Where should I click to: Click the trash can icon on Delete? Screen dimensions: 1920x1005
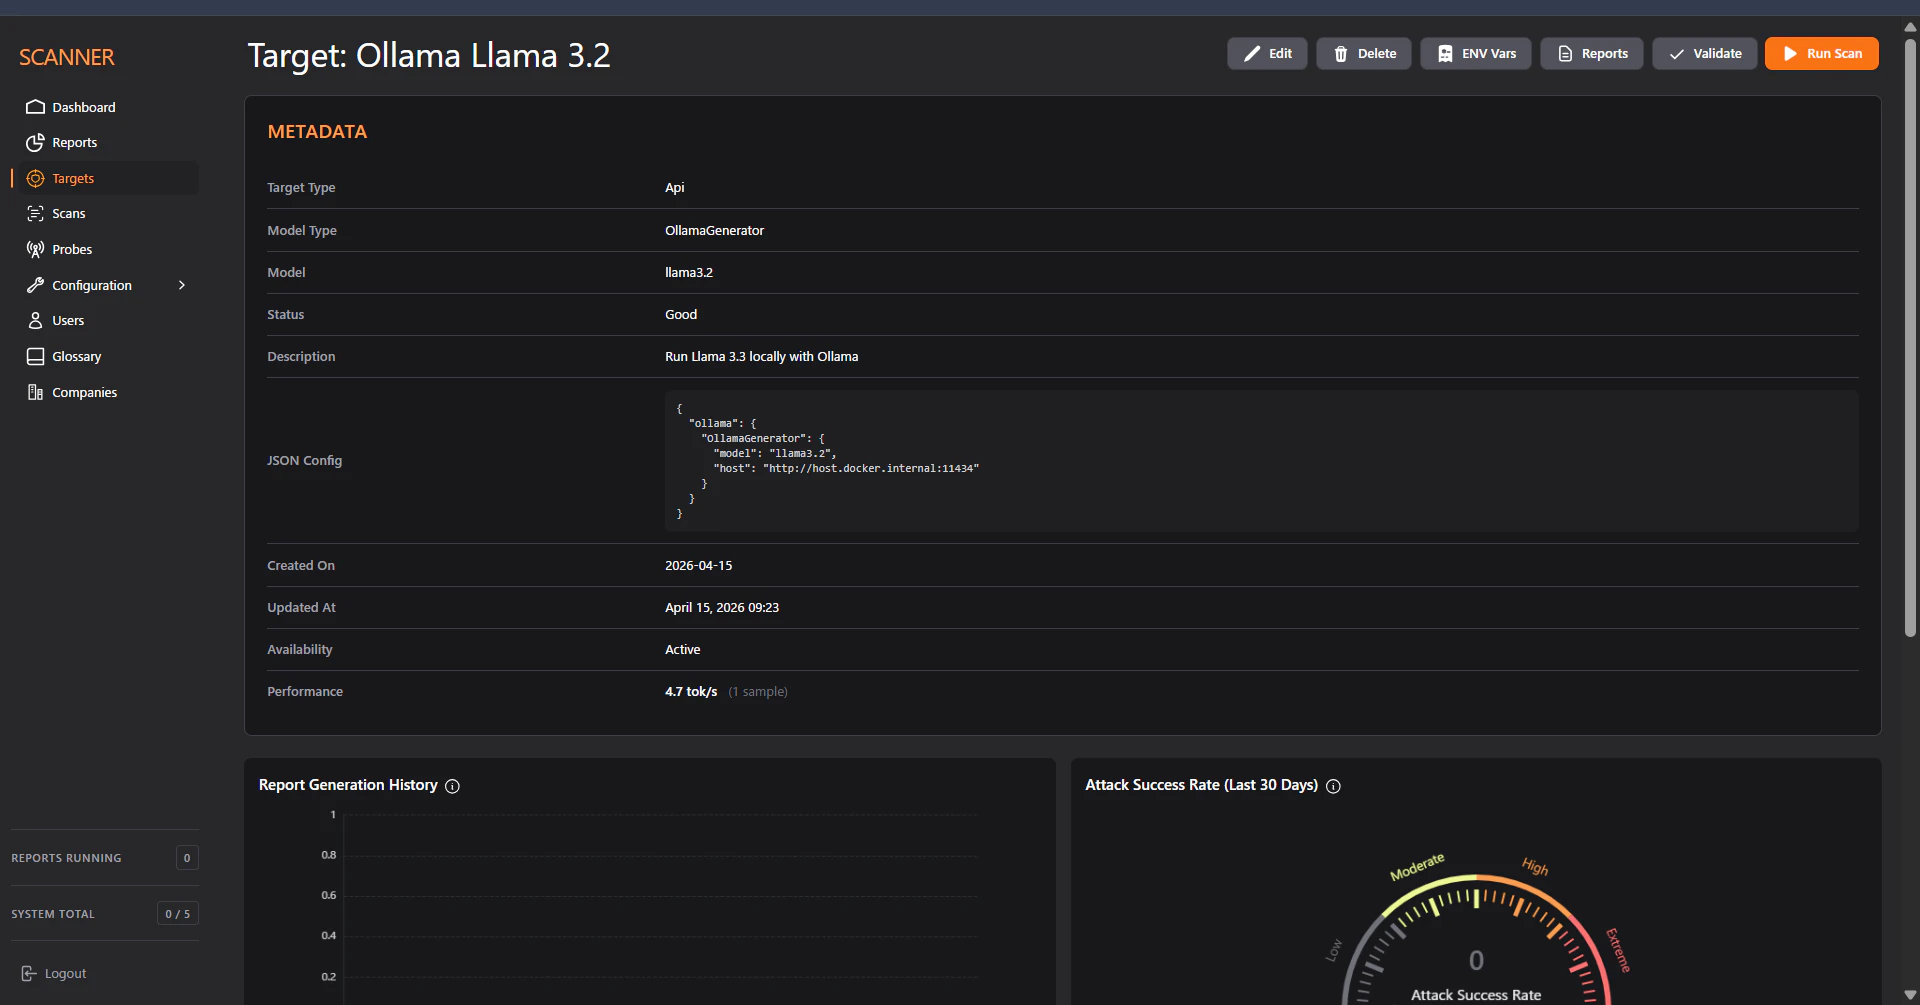tap(1341, 54)
